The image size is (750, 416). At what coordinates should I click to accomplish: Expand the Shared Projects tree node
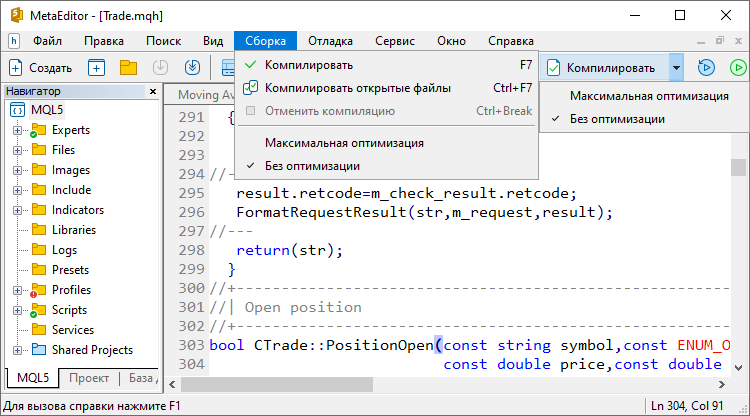17,350
